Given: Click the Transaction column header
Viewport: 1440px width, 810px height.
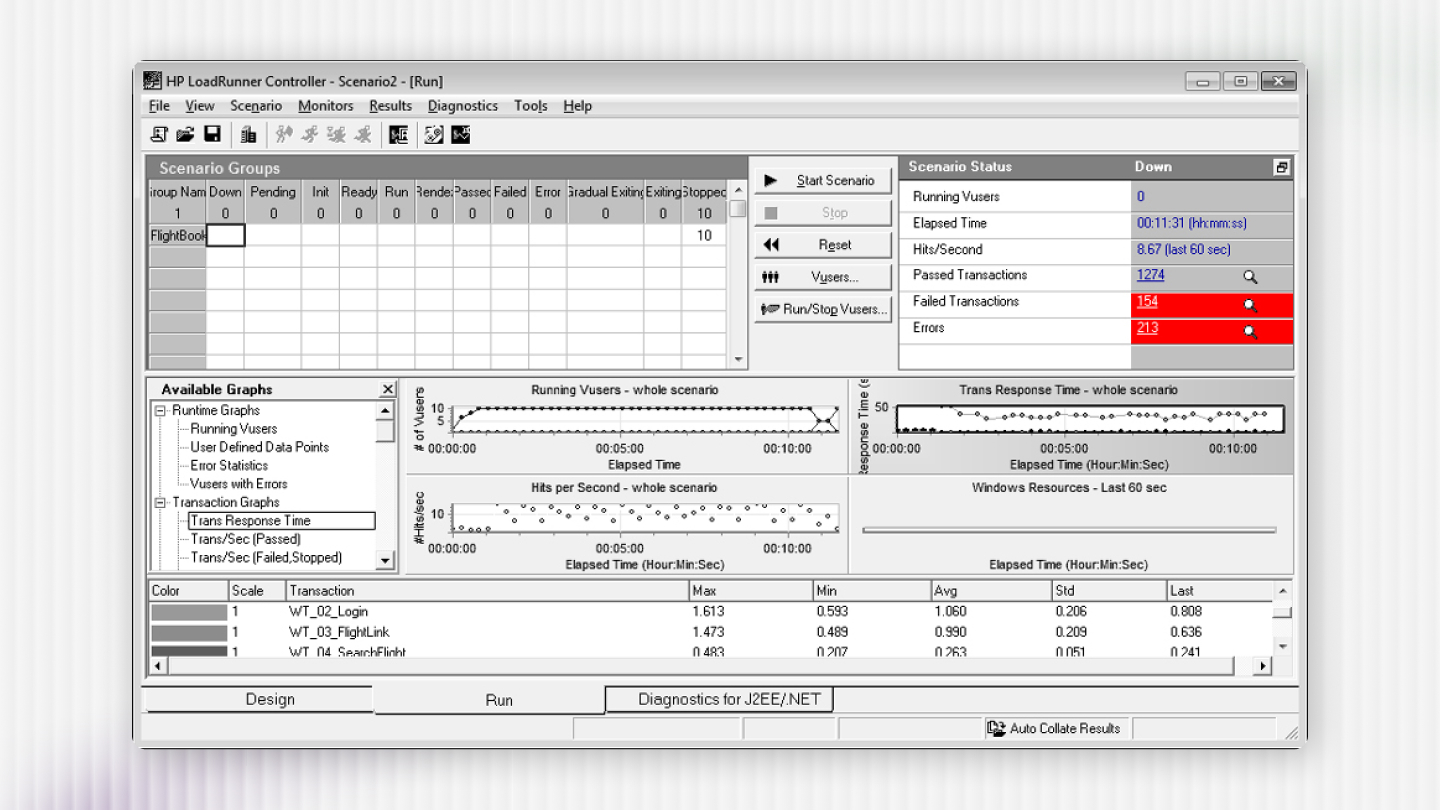Looking at the screenshot, I should click(488, 591).
